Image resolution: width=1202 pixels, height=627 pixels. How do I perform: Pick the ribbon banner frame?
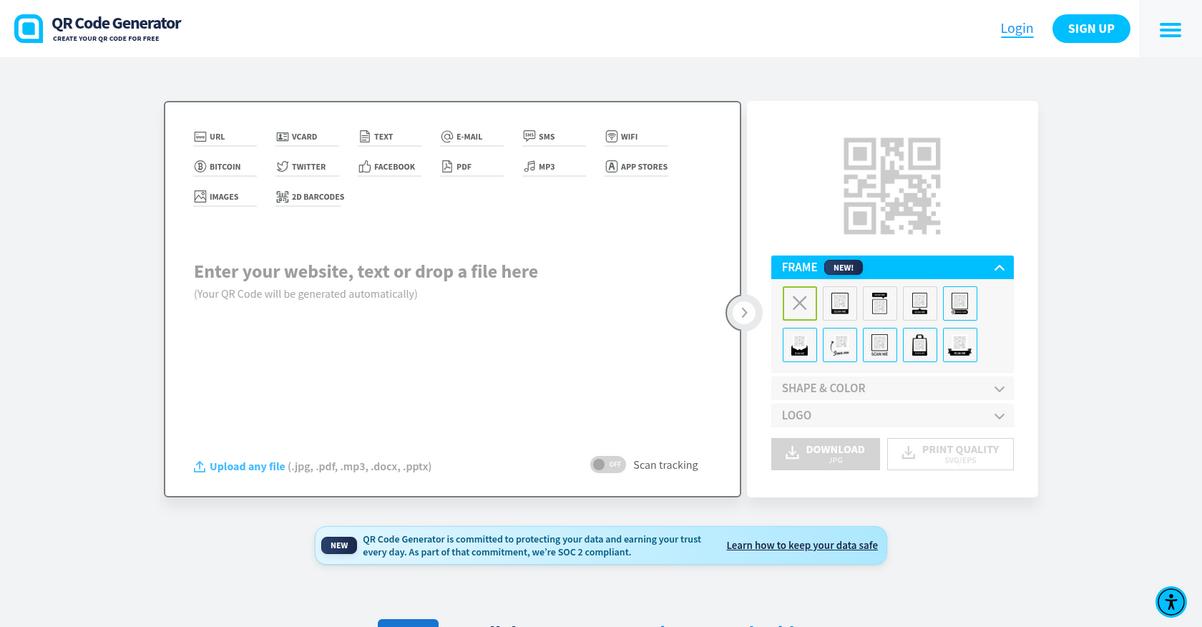[x=960, y=303]
